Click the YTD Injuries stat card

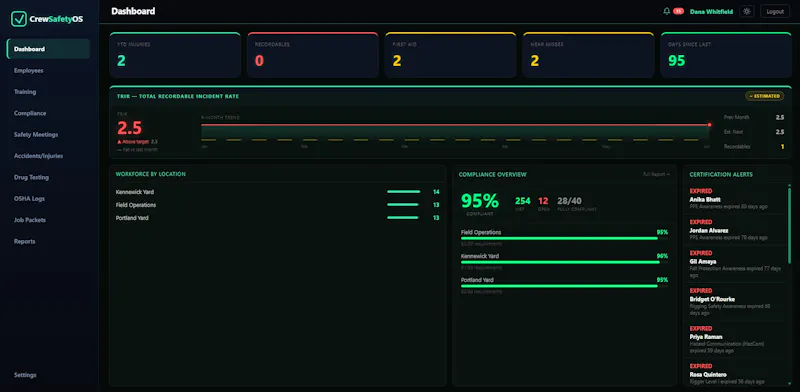[175, 55]
